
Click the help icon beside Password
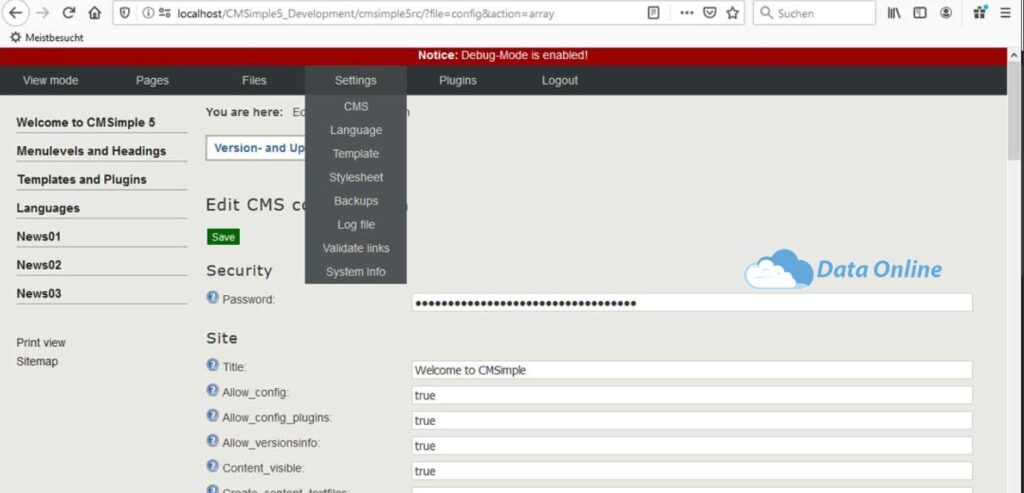point(212,297)
